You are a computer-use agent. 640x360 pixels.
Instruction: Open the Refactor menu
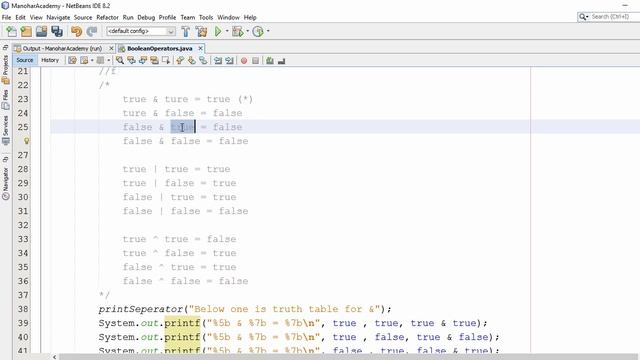click(x=107, y=17)
